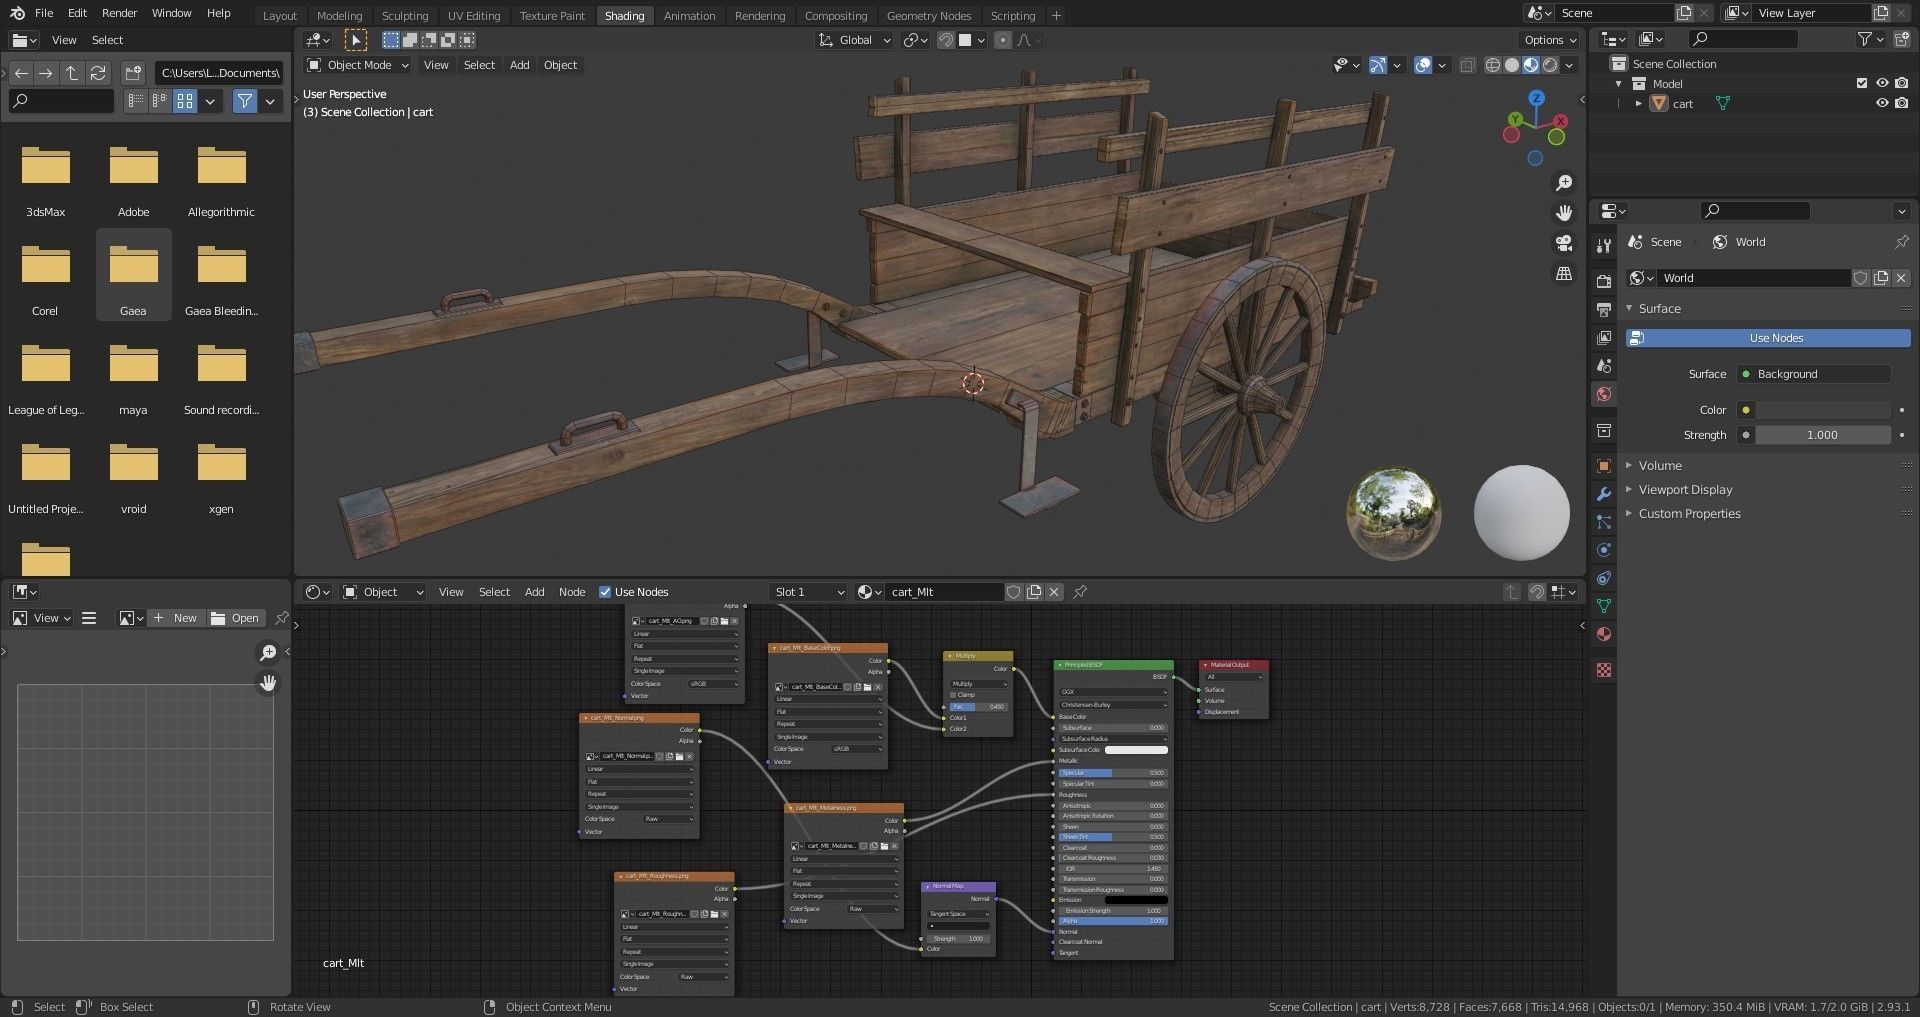The width and height of the screenshot is (1920, 1017).
Task: Toggle viewport overlays button
Action: (x=1423, y=65)
